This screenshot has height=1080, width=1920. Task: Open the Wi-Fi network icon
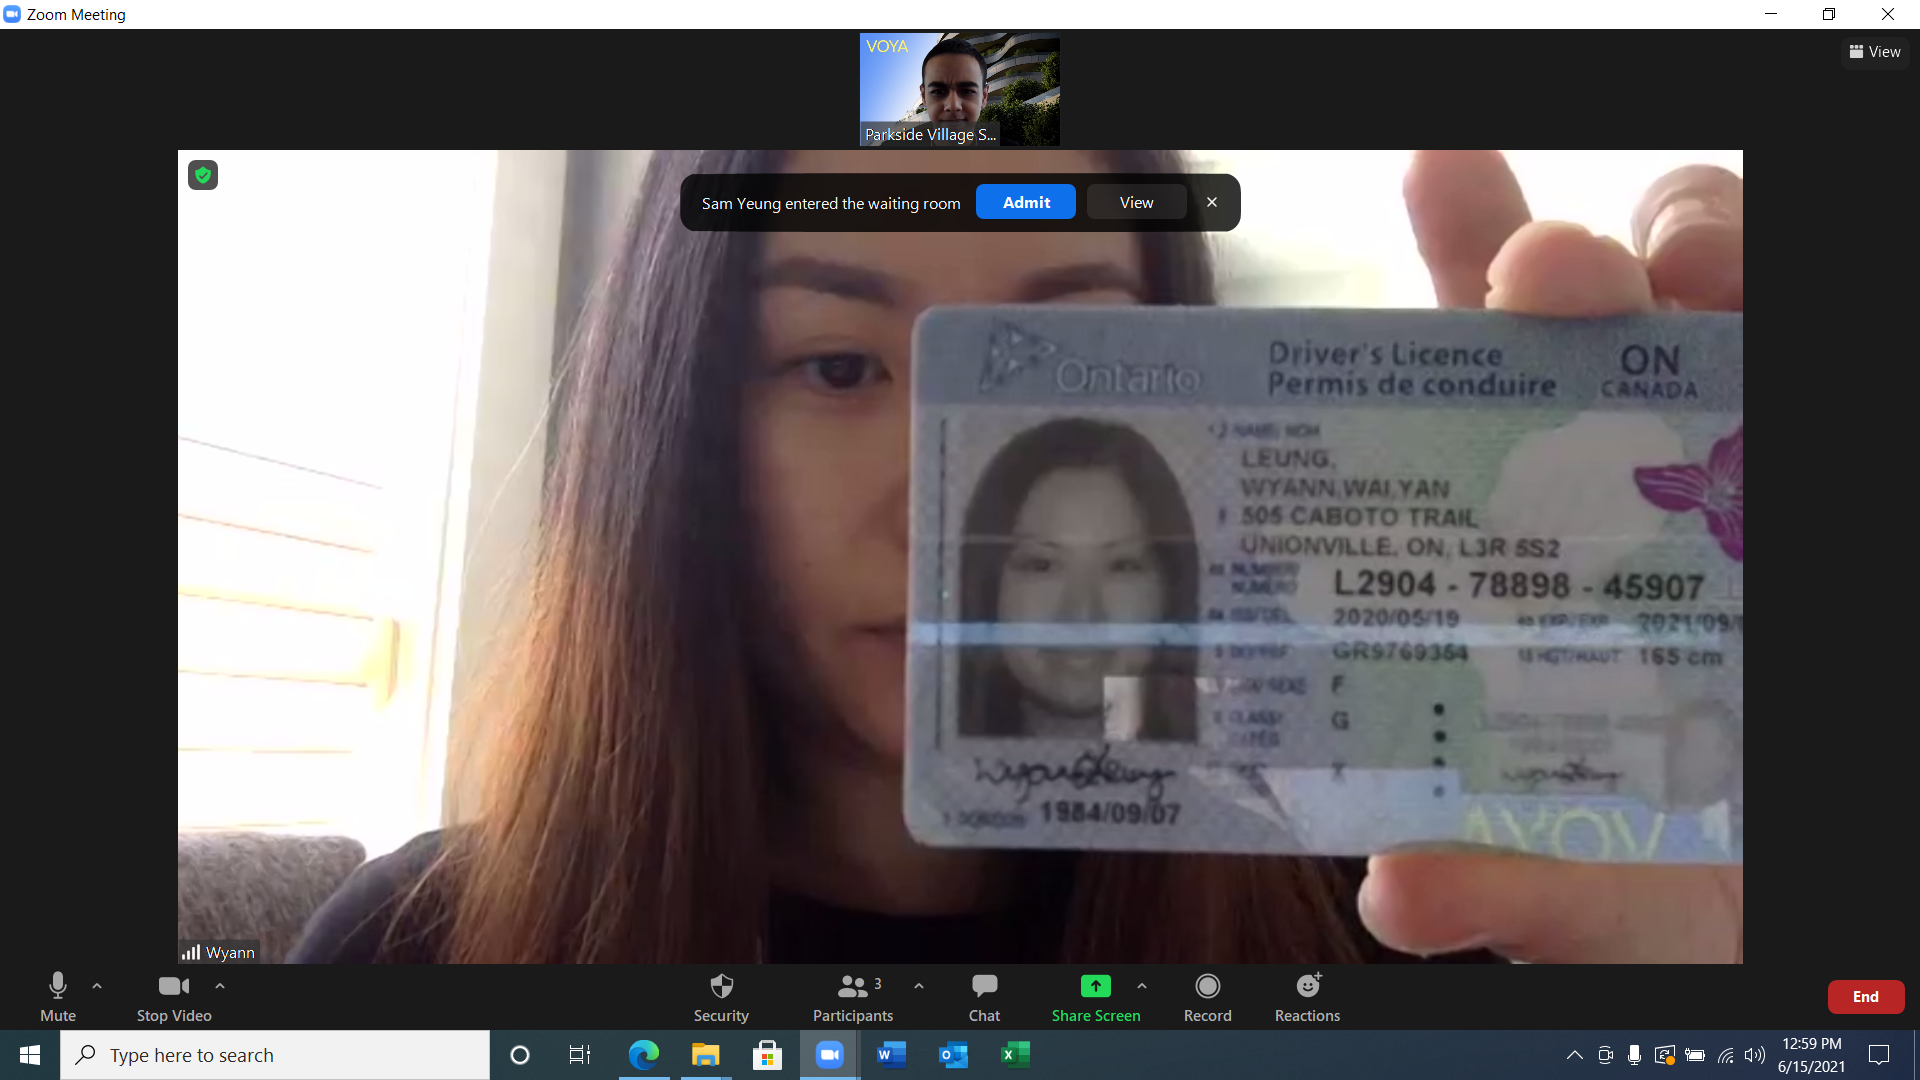pos(1726,1055)
